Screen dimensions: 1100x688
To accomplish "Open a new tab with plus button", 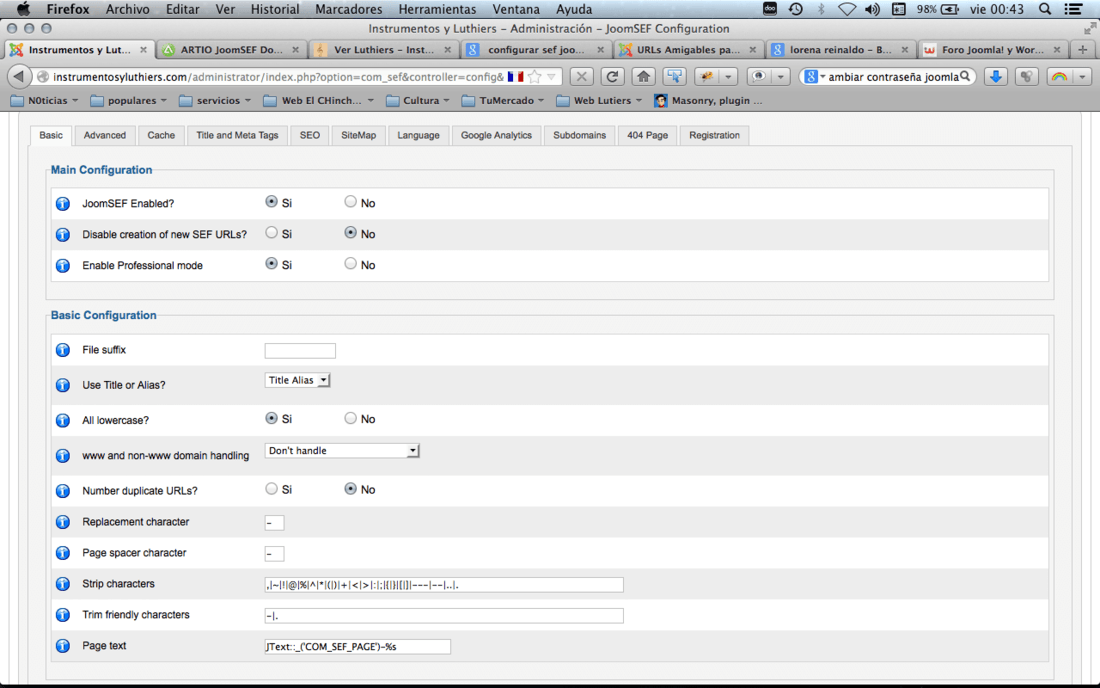I will [1082, 50].
